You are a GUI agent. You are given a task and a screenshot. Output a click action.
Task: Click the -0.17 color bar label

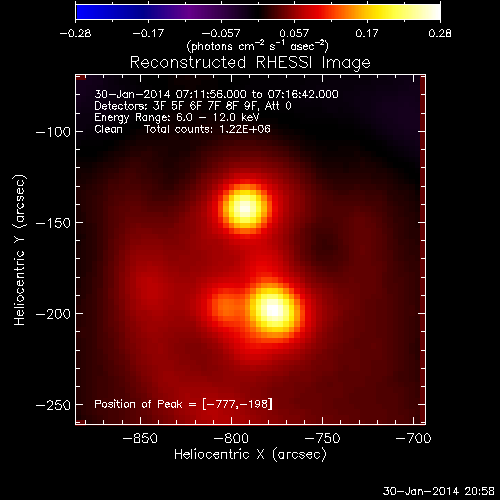click(148, 33)
